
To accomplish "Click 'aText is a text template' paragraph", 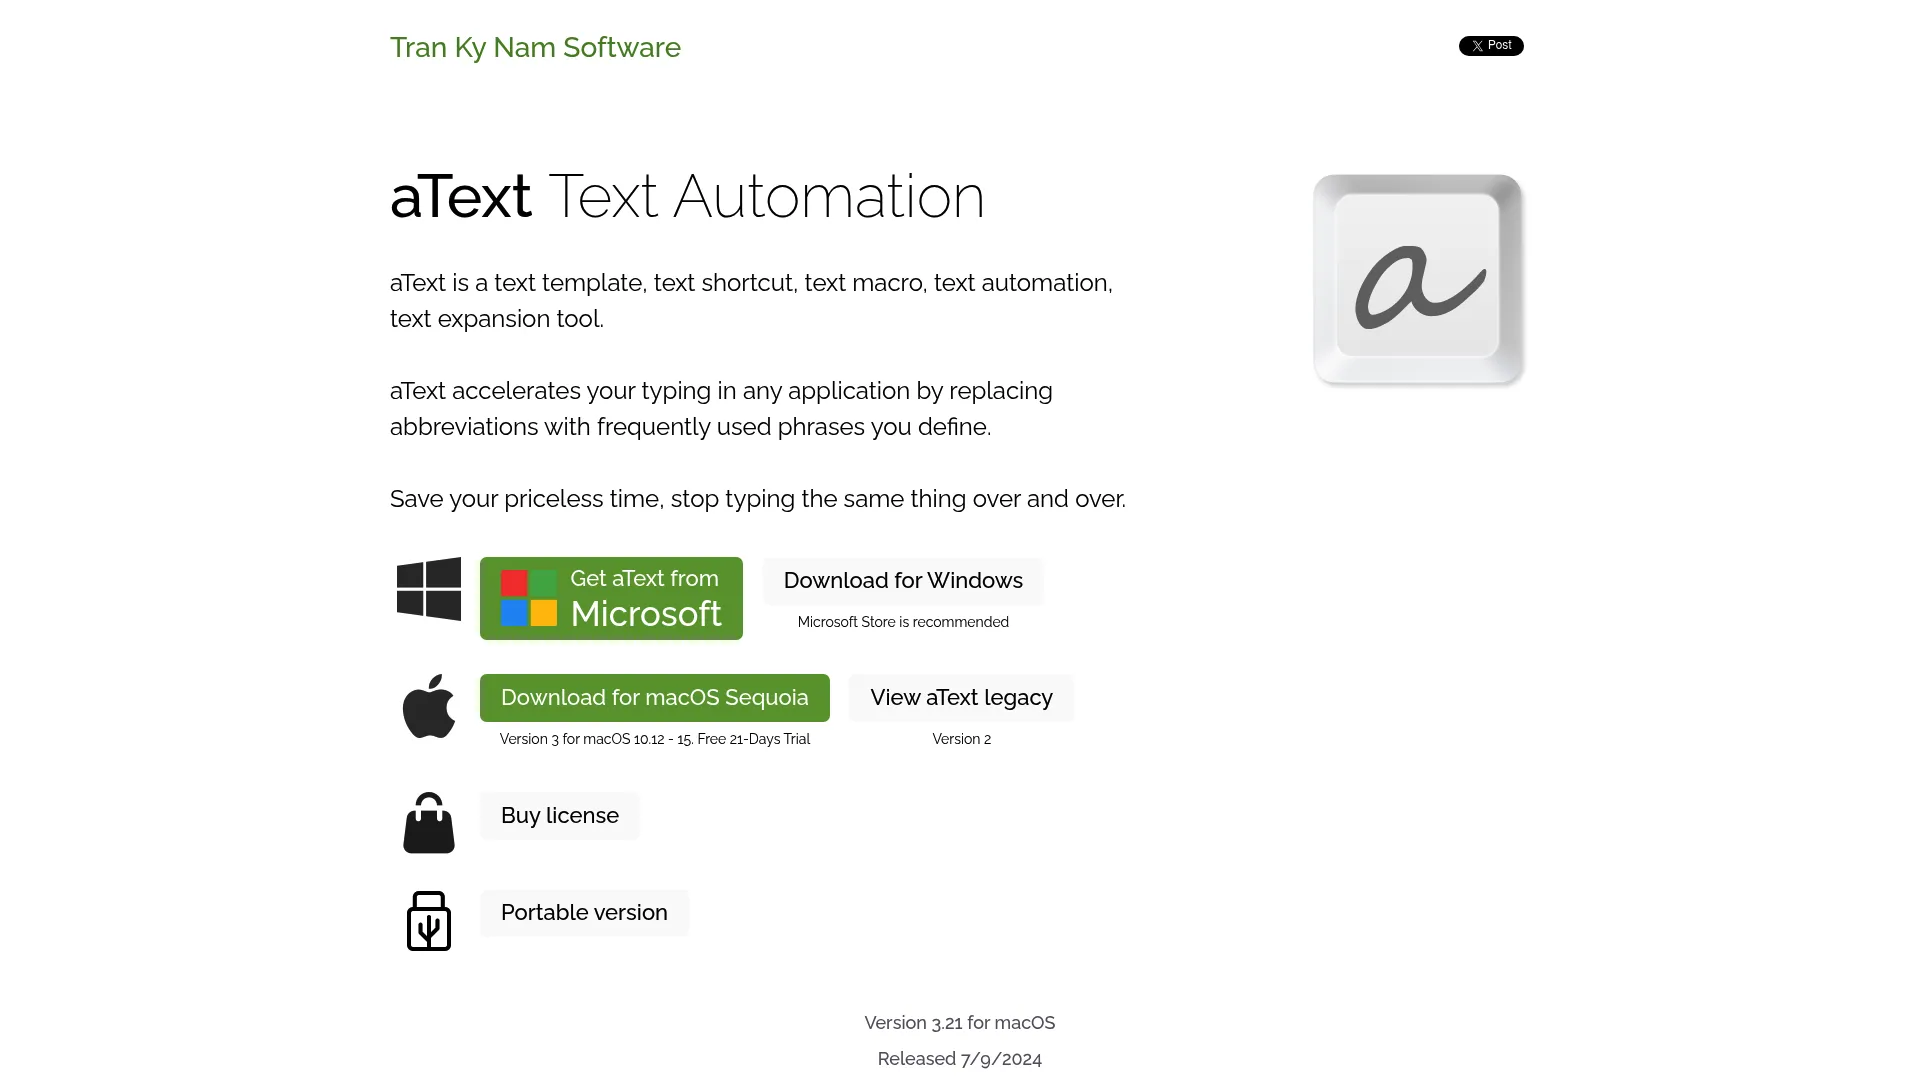I will tap(751, 301).
